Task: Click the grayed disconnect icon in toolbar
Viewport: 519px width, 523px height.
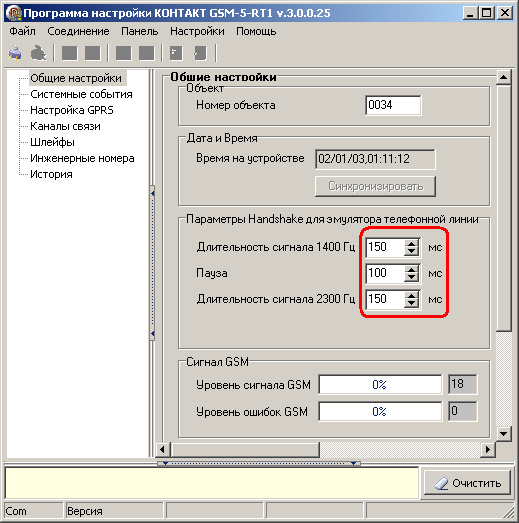Action: pos(38,53)
